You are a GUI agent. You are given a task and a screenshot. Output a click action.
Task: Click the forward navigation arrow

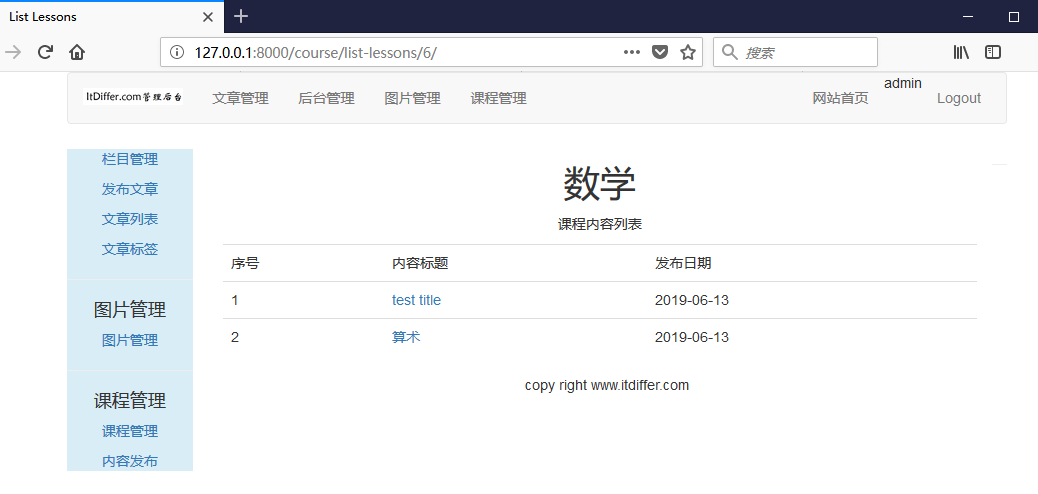(x=13, y=52)
